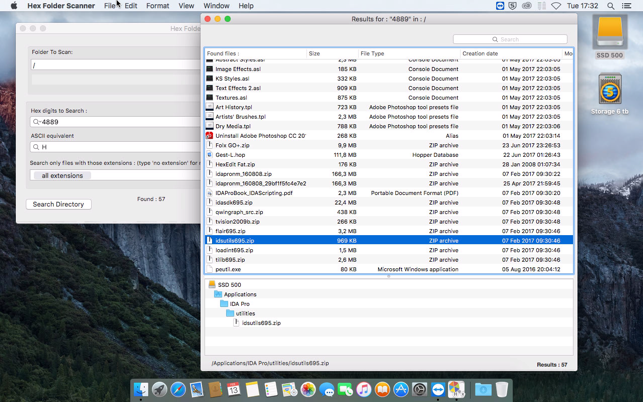
Task: Click the Folx GO+.zip archive icon
Action: (210, 145)
